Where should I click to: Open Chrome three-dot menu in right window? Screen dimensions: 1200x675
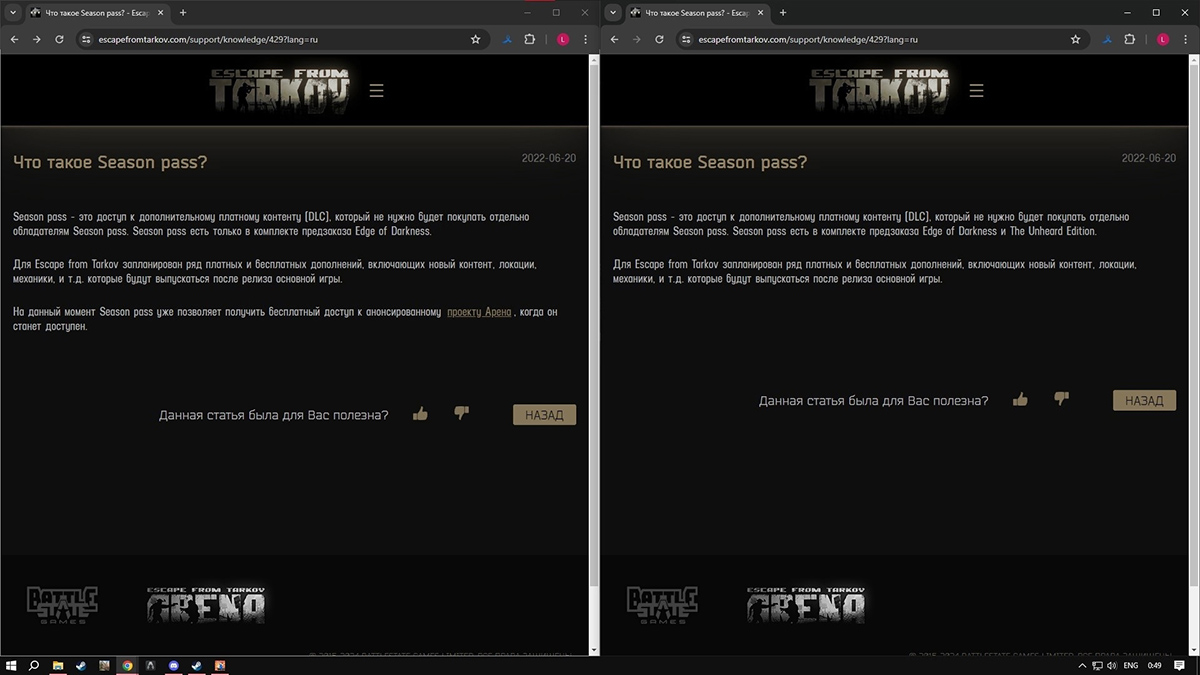1185,40
